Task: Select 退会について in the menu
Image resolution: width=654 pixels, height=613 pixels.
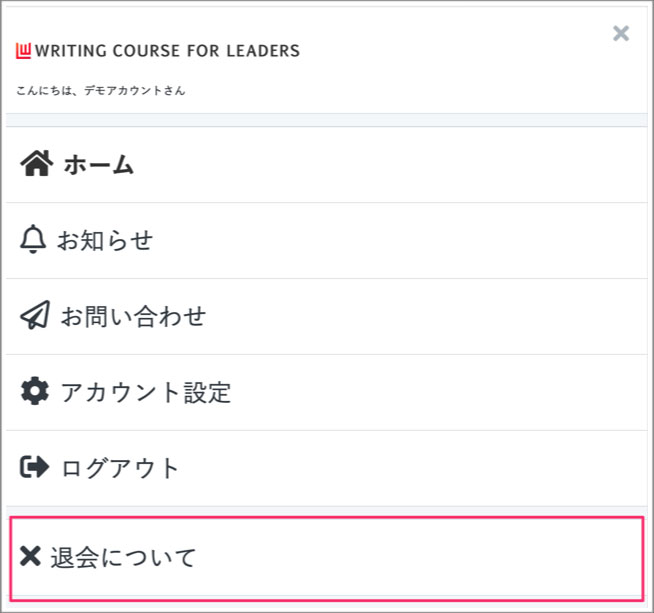Action: (x=124, y=557)
